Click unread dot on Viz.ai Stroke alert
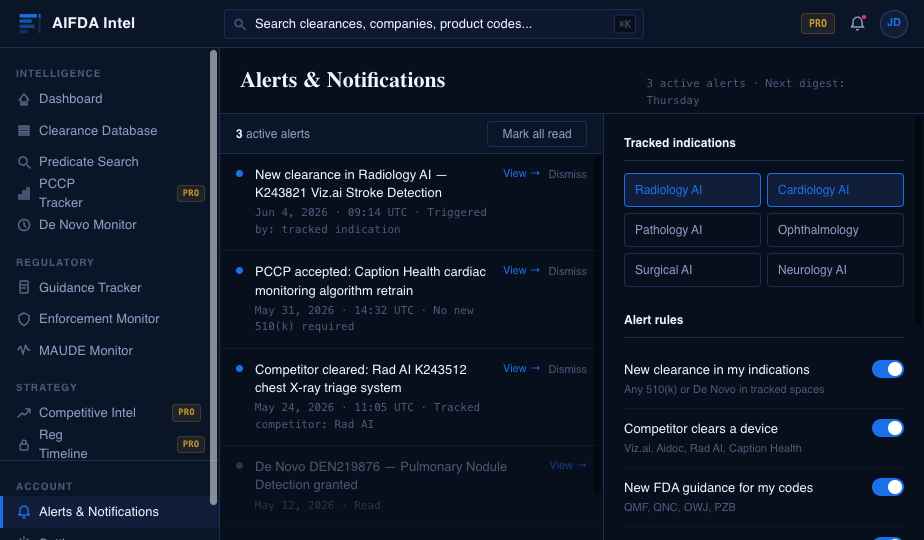 coord(239,173)
